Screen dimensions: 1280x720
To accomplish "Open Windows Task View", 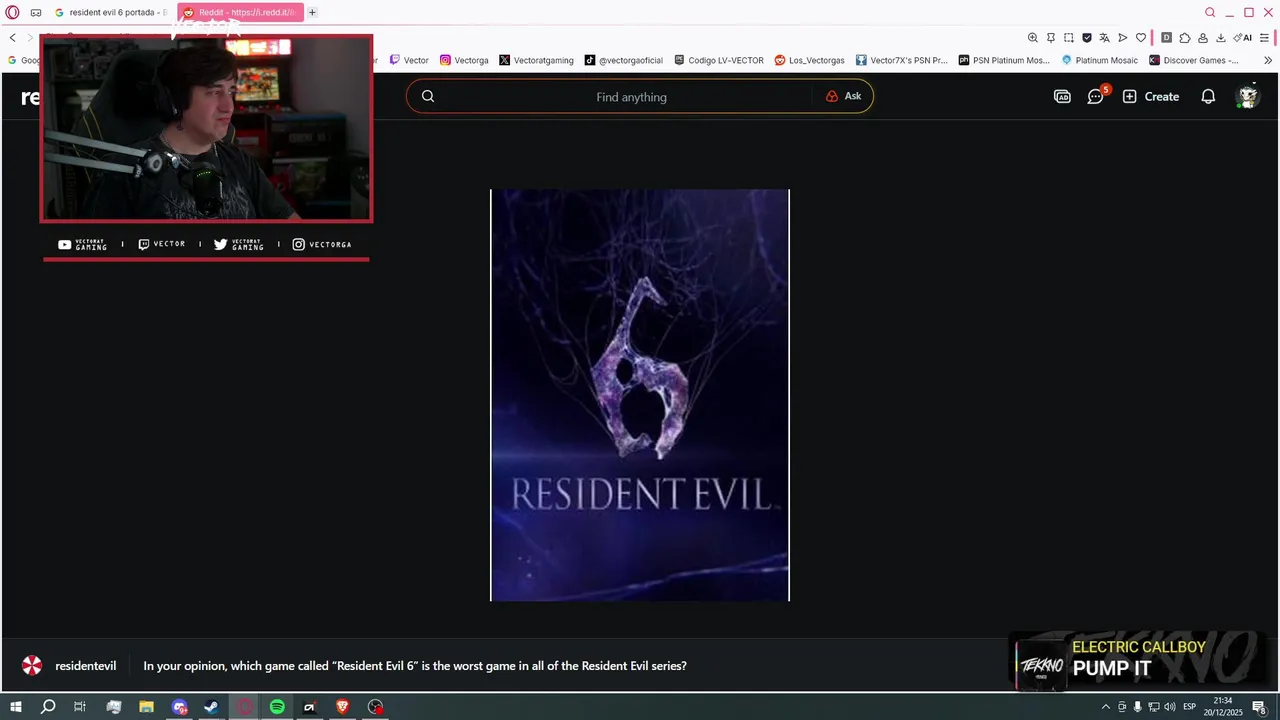I will (80, 707).
